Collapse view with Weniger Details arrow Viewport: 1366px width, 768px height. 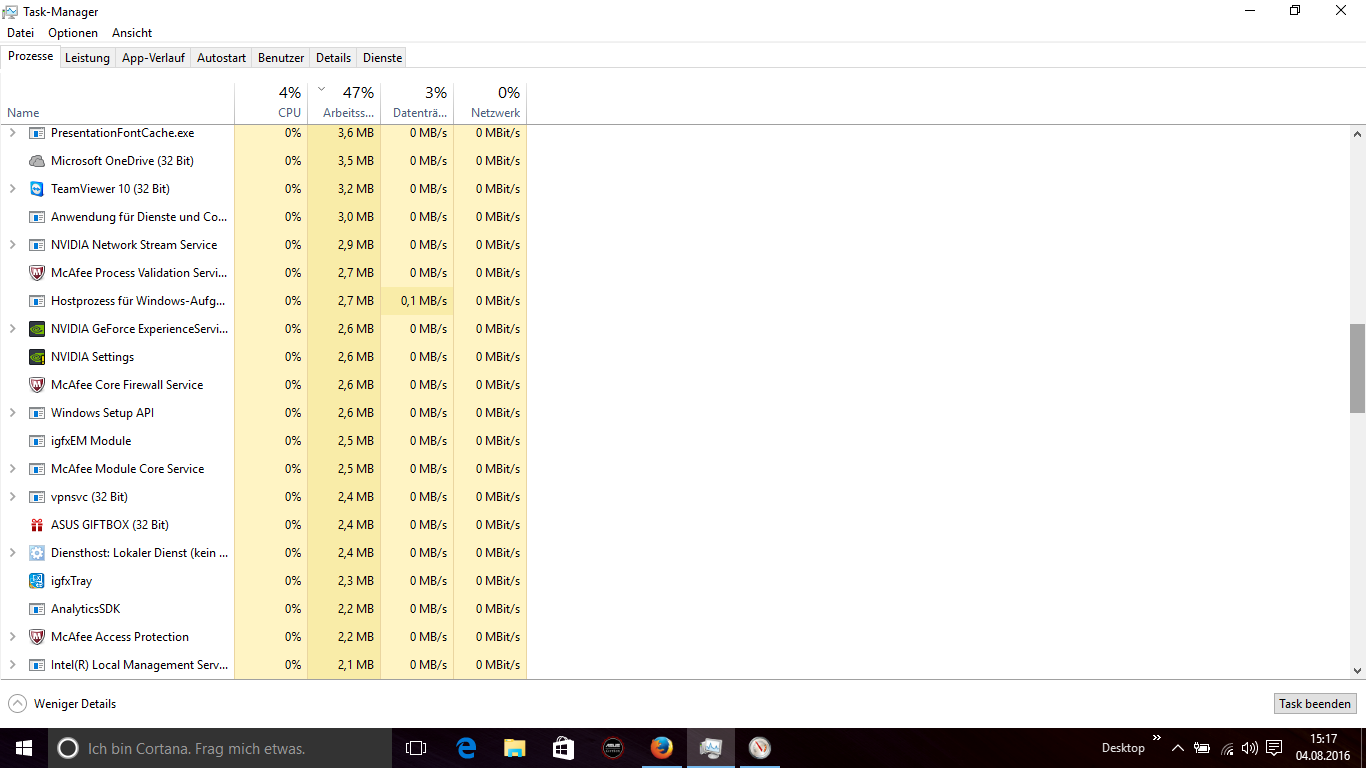click(x=17, y=704)
